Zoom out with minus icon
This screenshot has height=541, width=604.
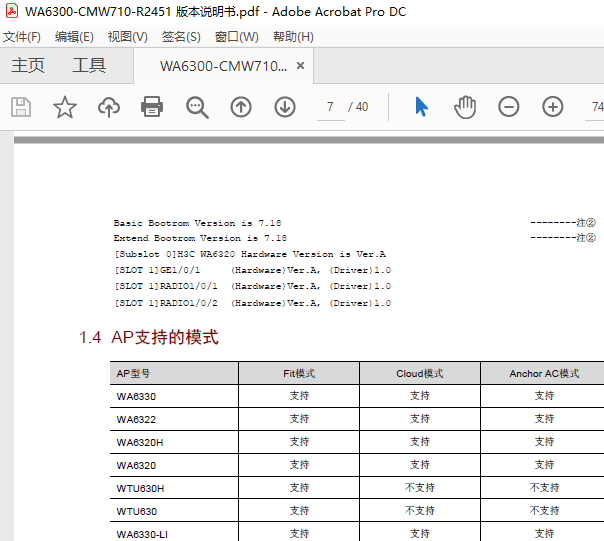[x=509, y=107]
